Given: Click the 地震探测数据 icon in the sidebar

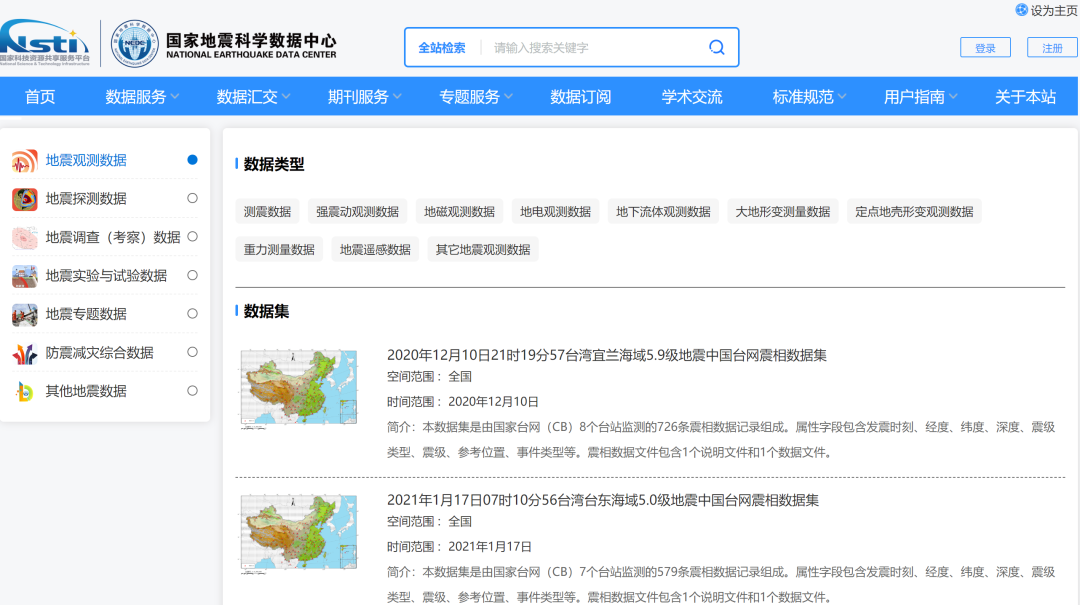Looking at the screenshot, I should [24, 199].
